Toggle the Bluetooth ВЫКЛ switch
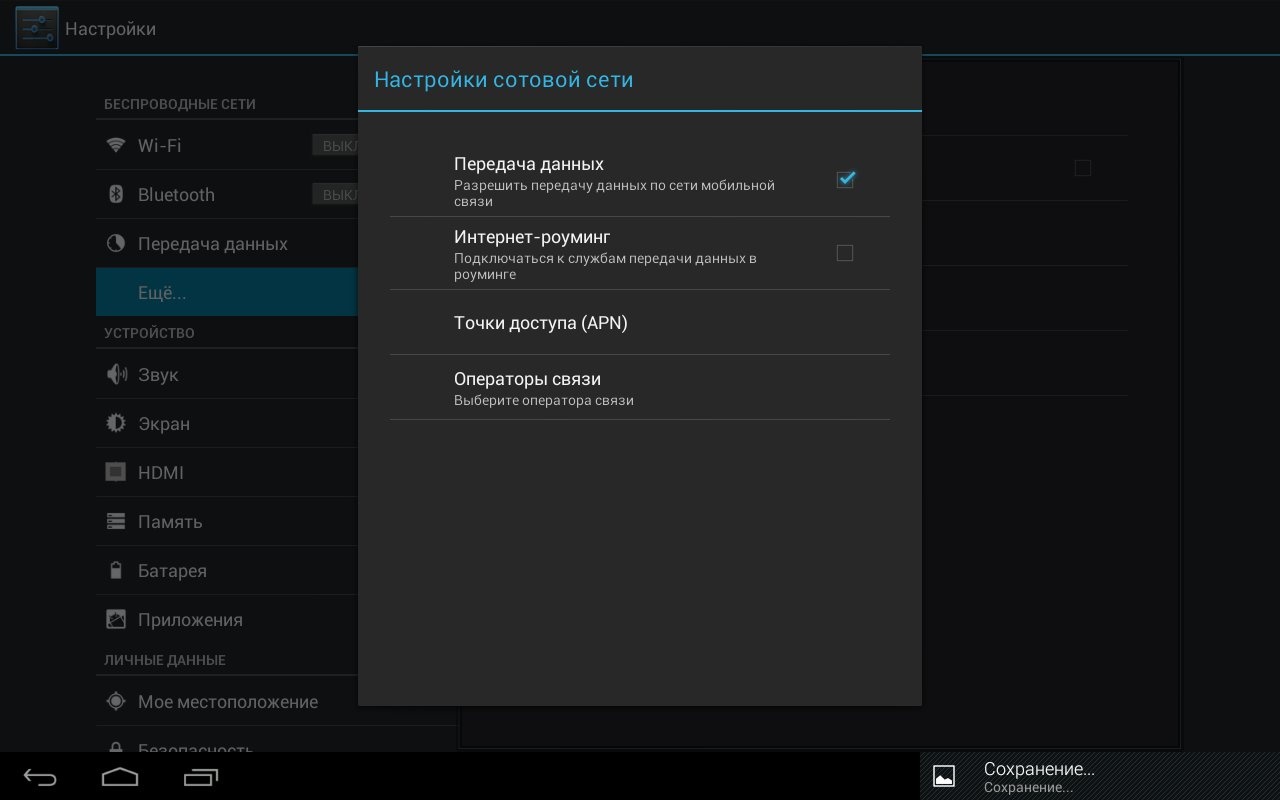Screen dimensions: 1280x800 coord(335,195)
